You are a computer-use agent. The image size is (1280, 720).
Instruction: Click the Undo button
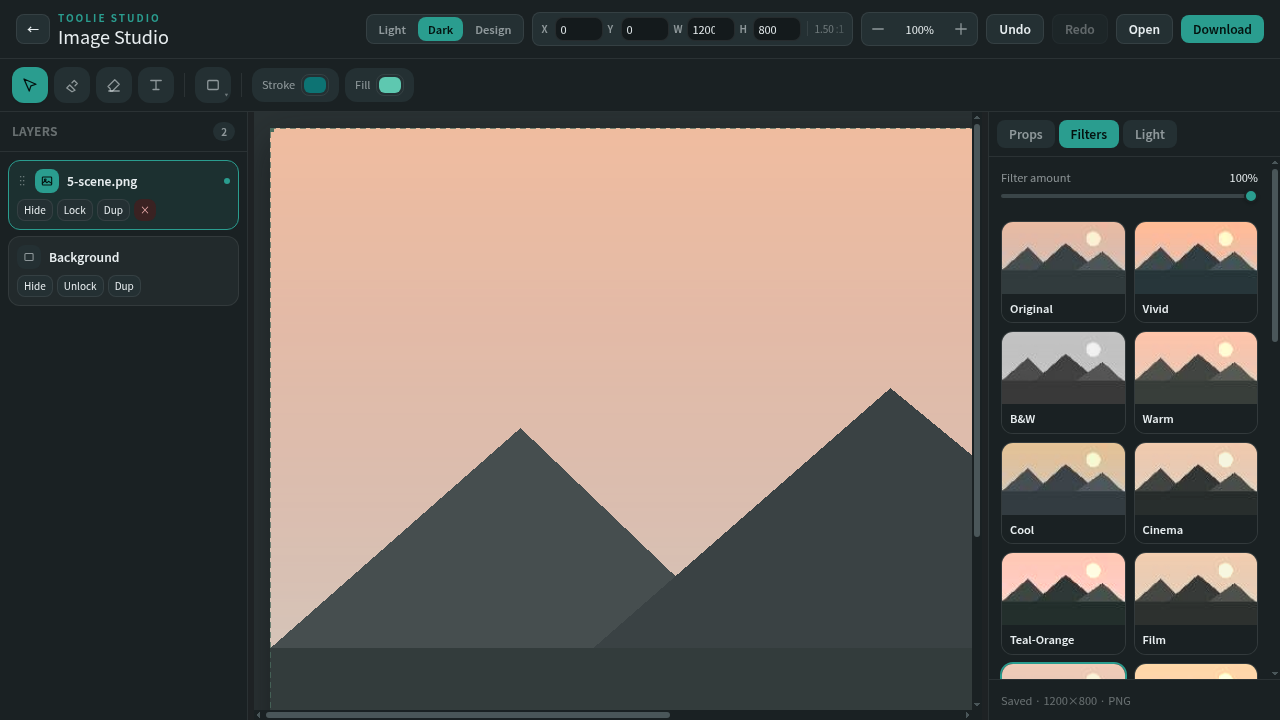pyautogui.click(x=1015, y=29)
